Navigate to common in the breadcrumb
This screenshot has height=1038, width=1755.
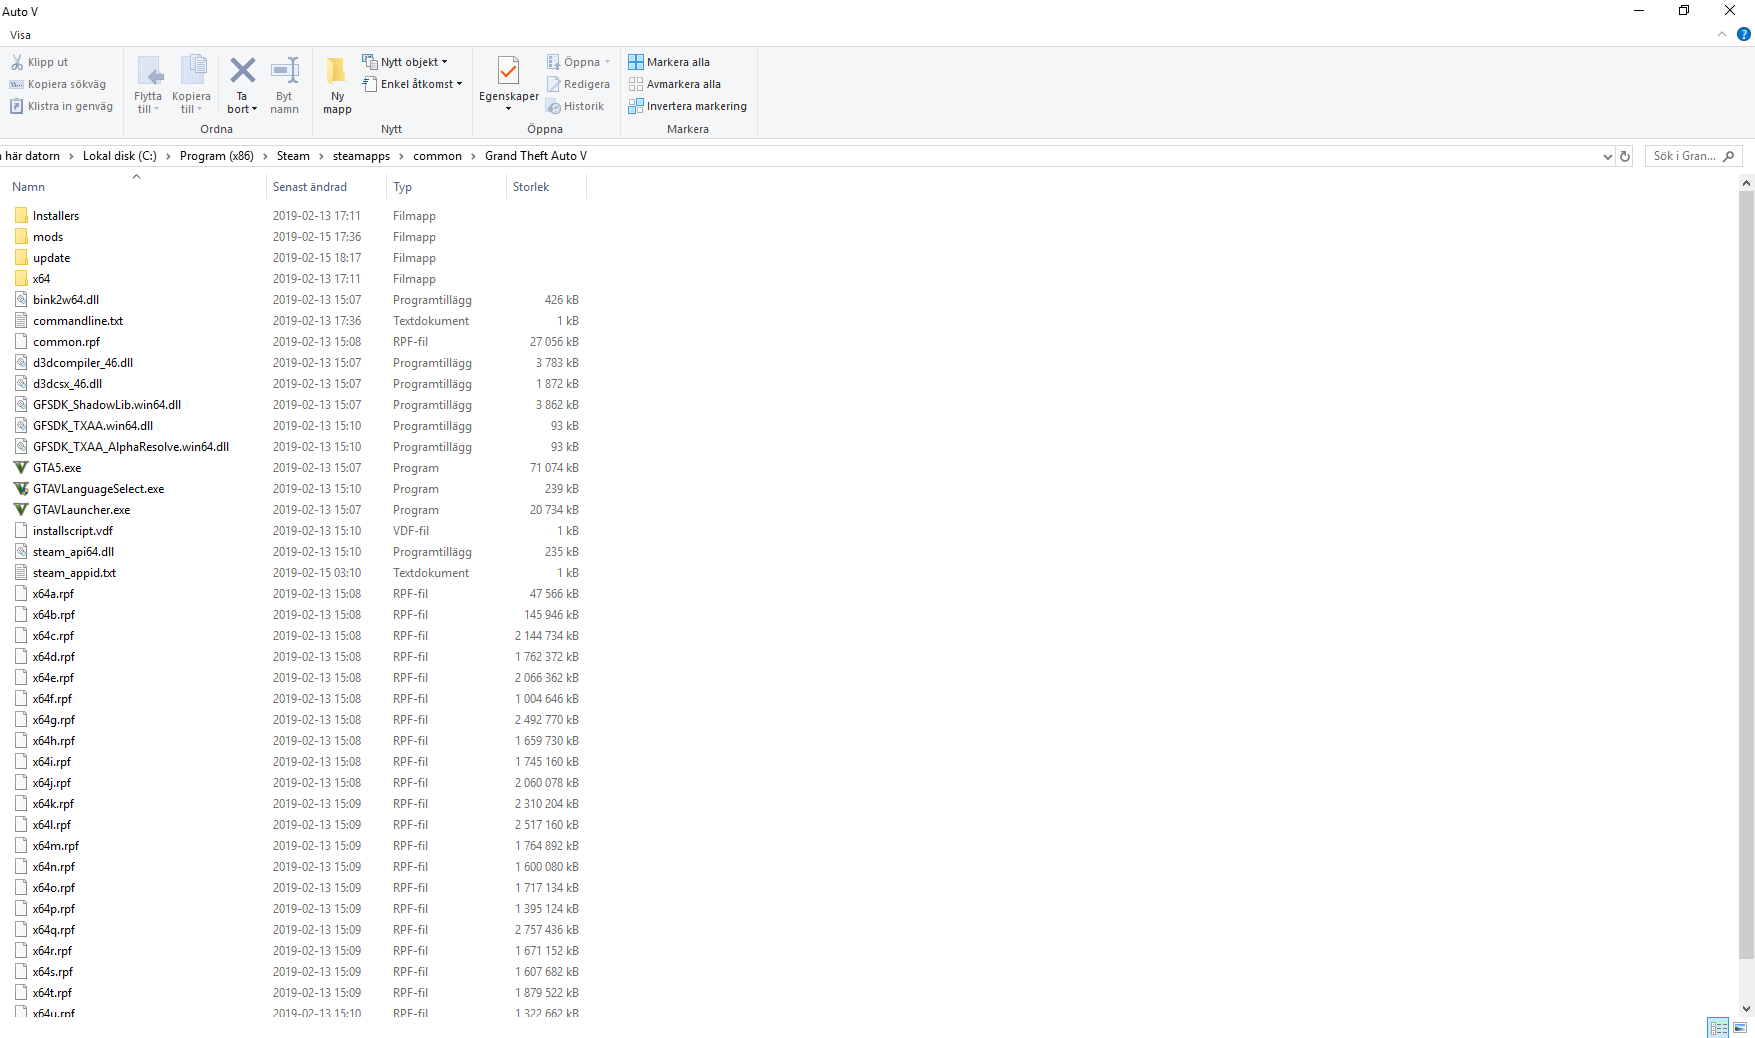pos(437,156)
